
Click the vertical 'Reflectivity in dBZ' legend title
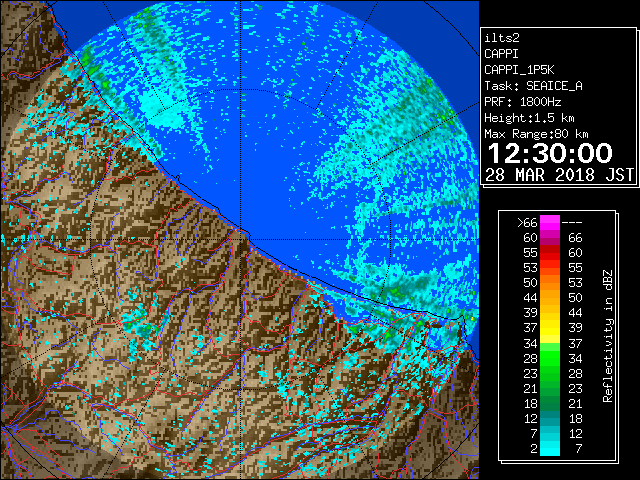607,336
